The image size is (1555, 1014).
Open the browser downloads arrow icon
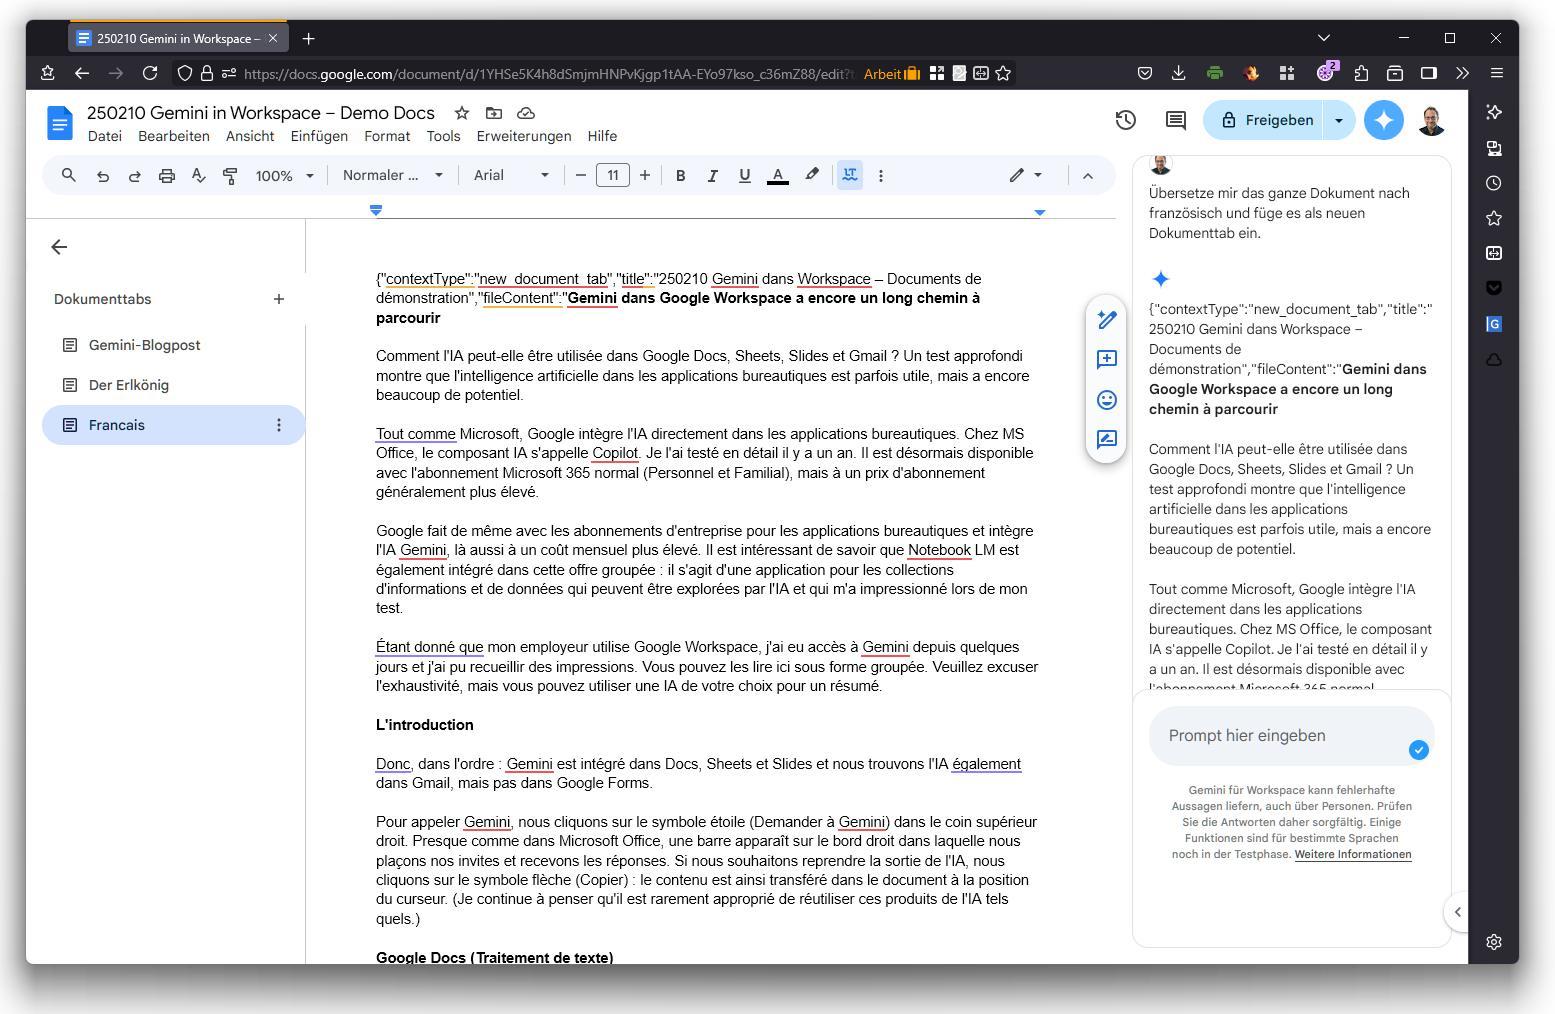tap(1178, 73)
